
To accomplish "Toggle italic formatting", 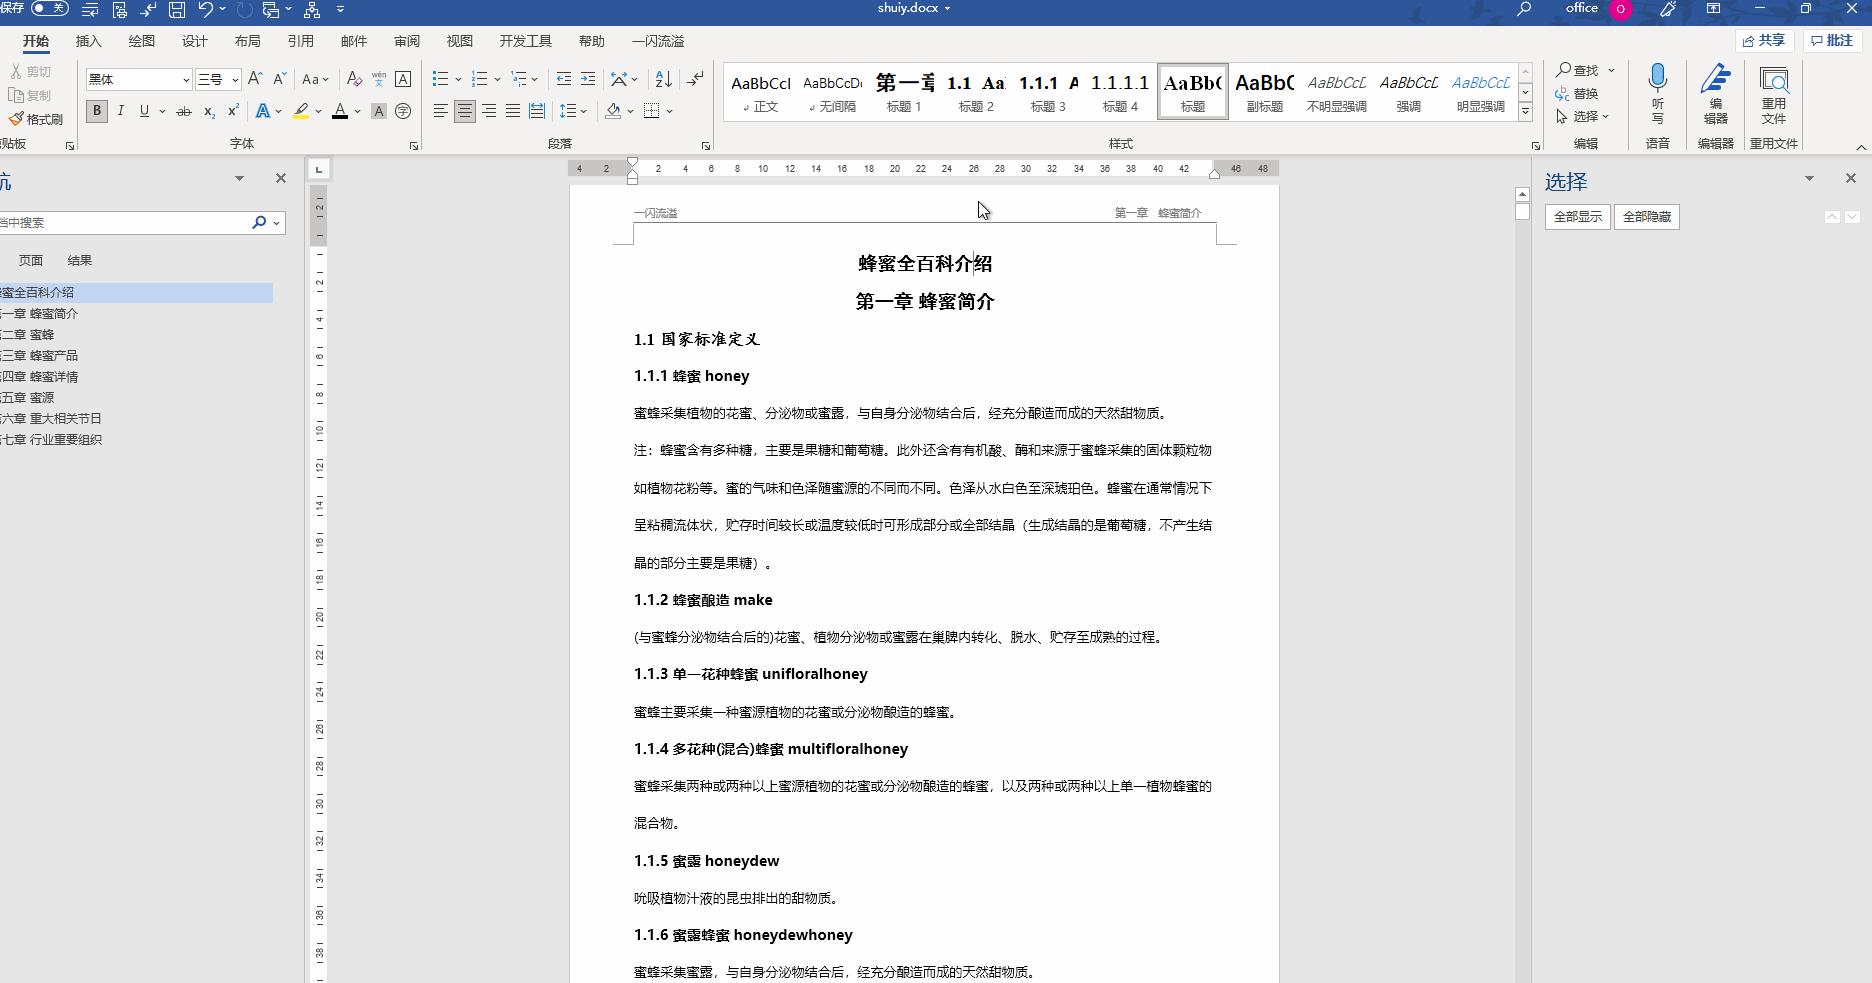I will (x=120, y=111).
